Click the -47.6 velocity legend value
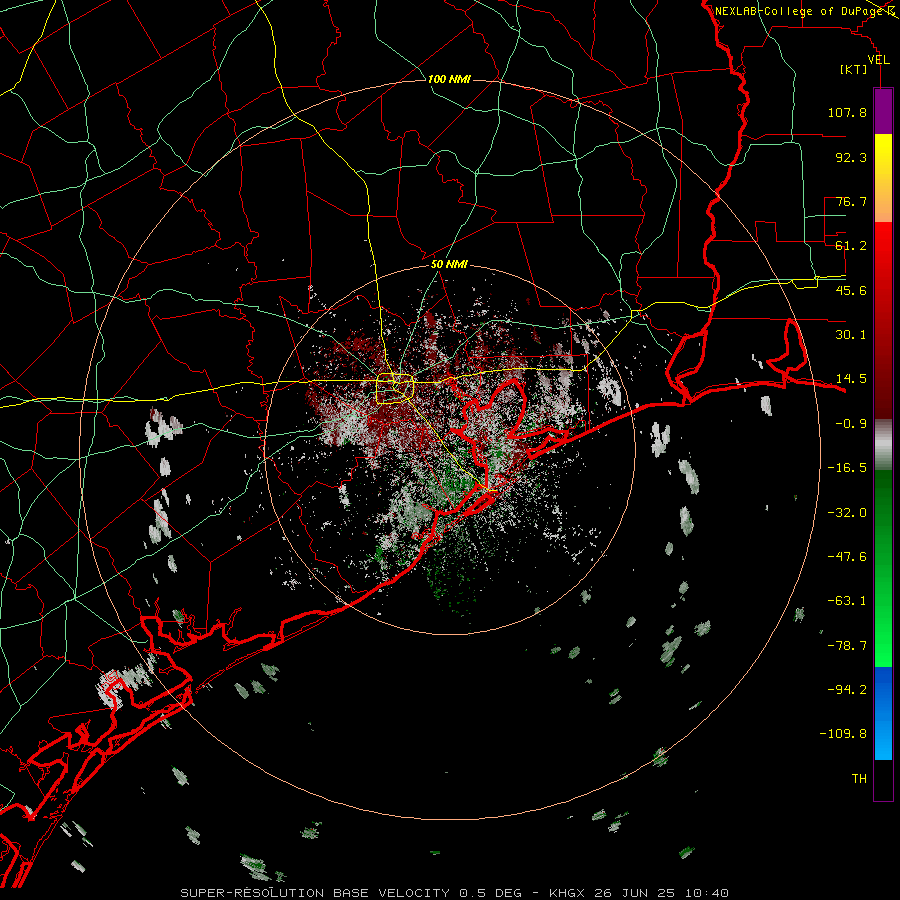 (x=847, y=557)
